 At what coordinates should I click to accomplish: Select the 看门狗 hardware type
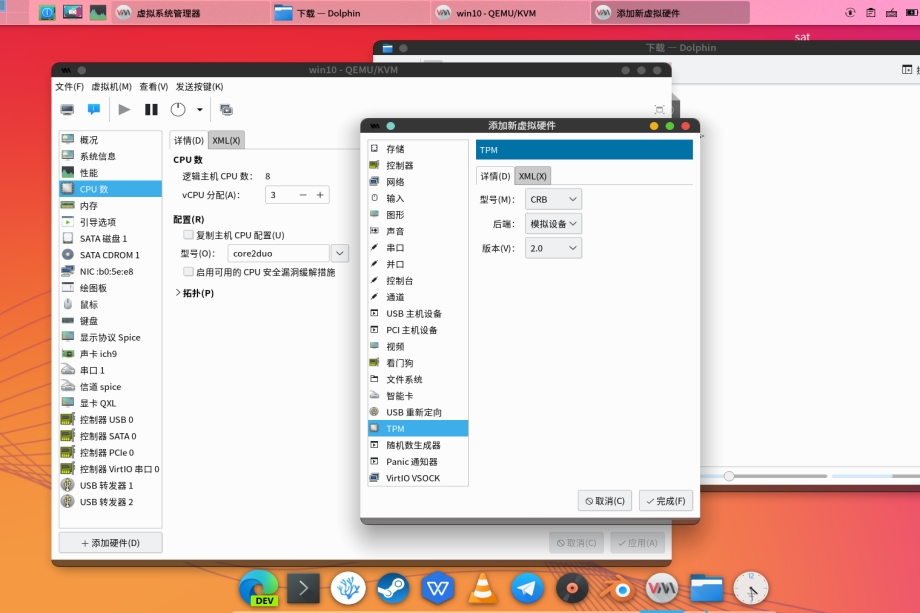pos(417,363)
